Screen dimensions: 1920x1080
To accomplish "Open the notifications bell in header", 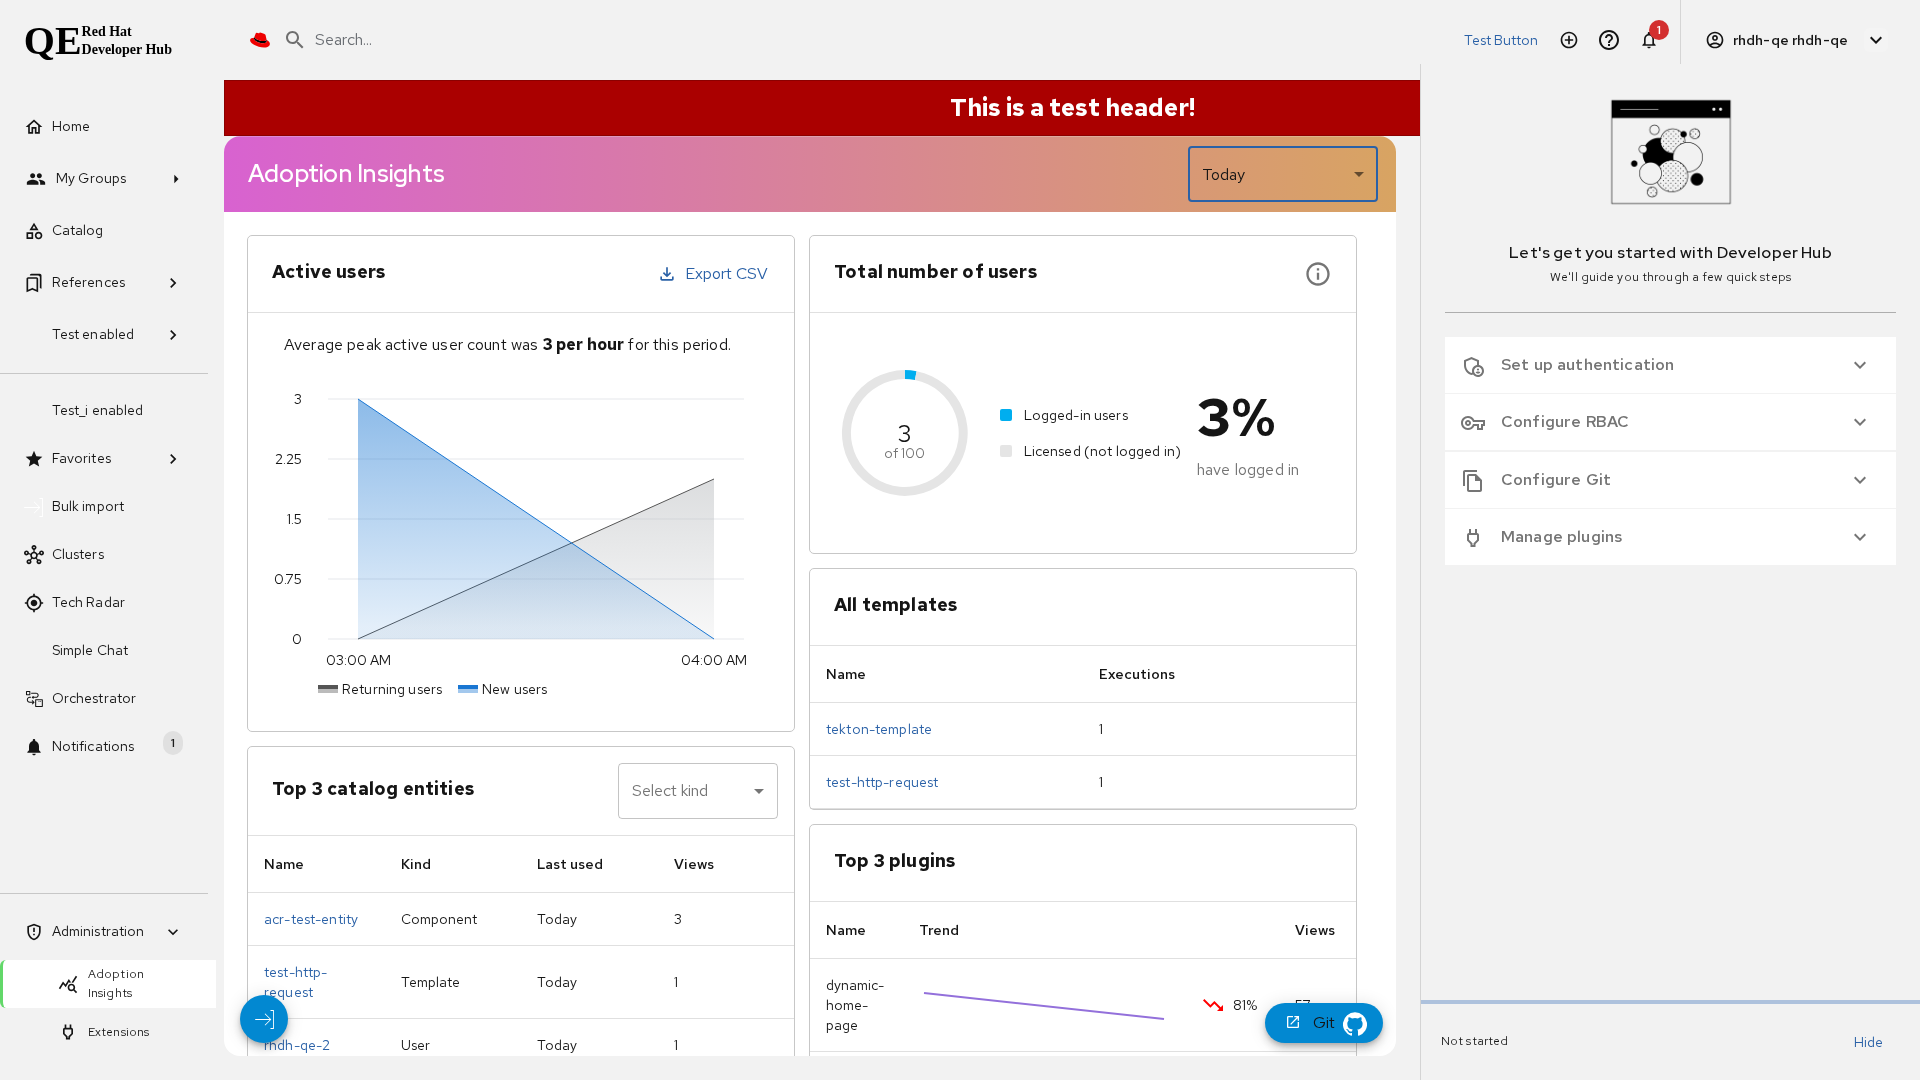I will tap(1649, 41).
